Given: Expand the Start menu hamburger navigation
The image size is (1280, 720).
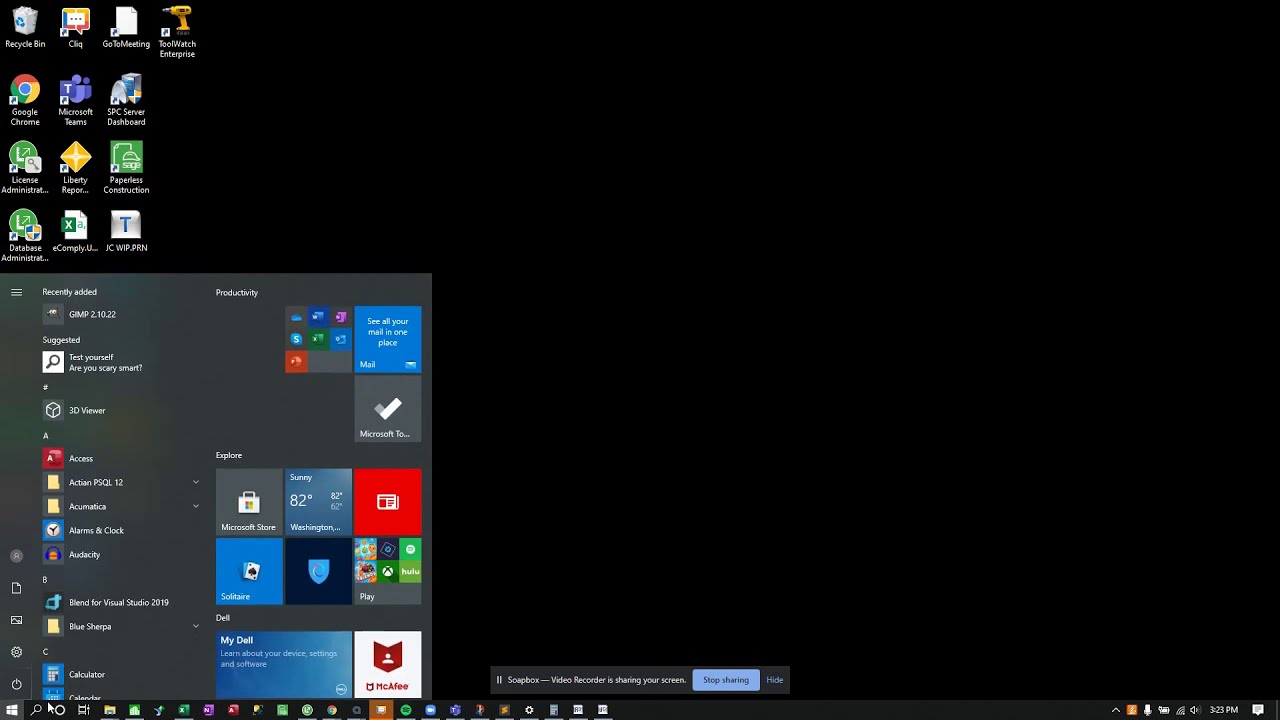Looking at the screenshot, I should click(16, 292).
